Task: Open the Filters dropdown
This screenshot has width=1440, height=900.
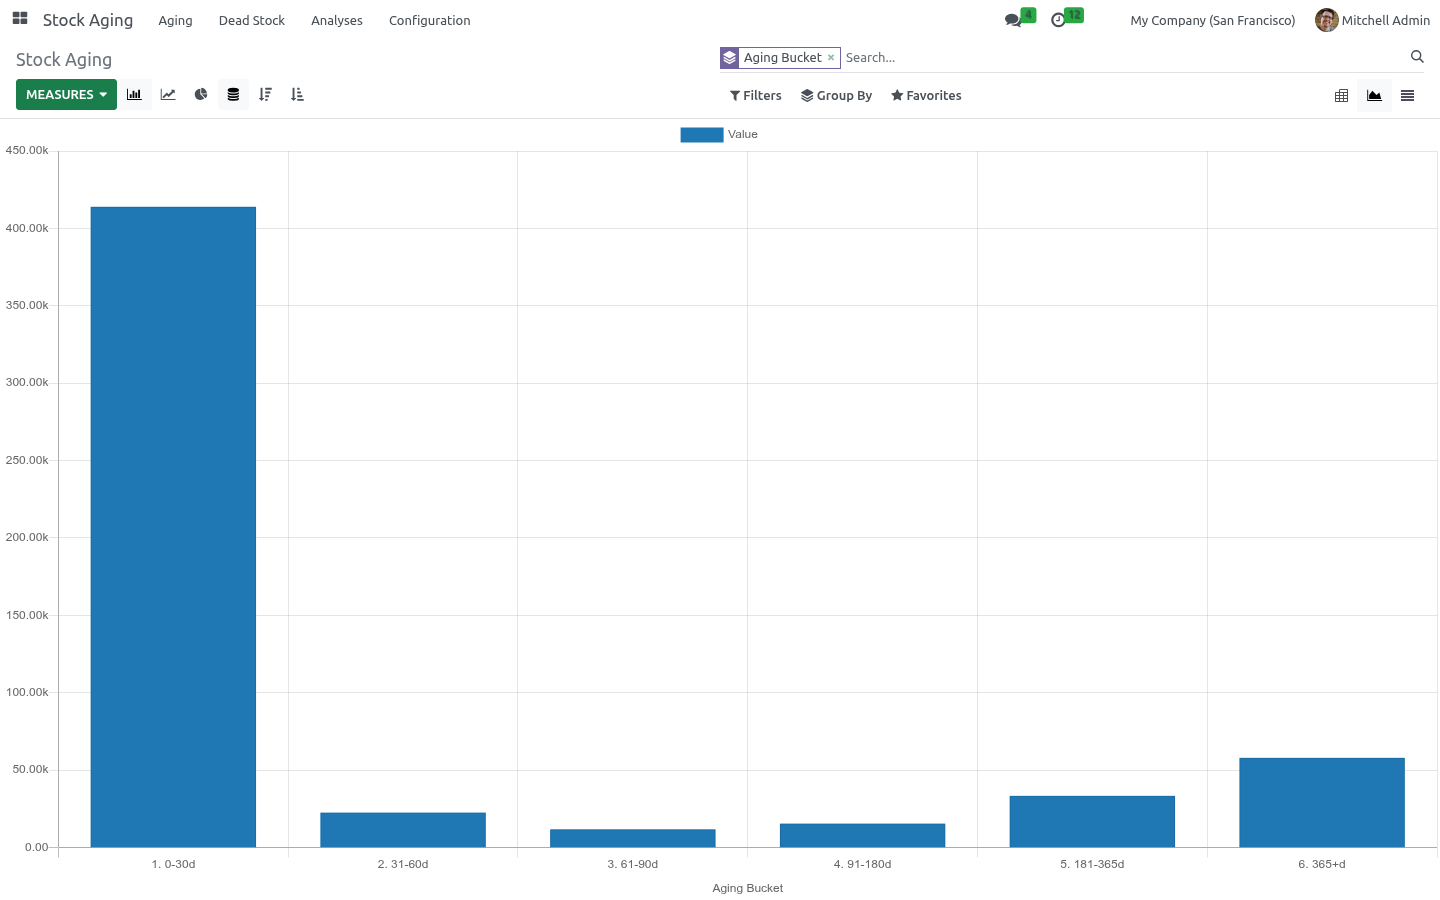Action: coord(756,96)
